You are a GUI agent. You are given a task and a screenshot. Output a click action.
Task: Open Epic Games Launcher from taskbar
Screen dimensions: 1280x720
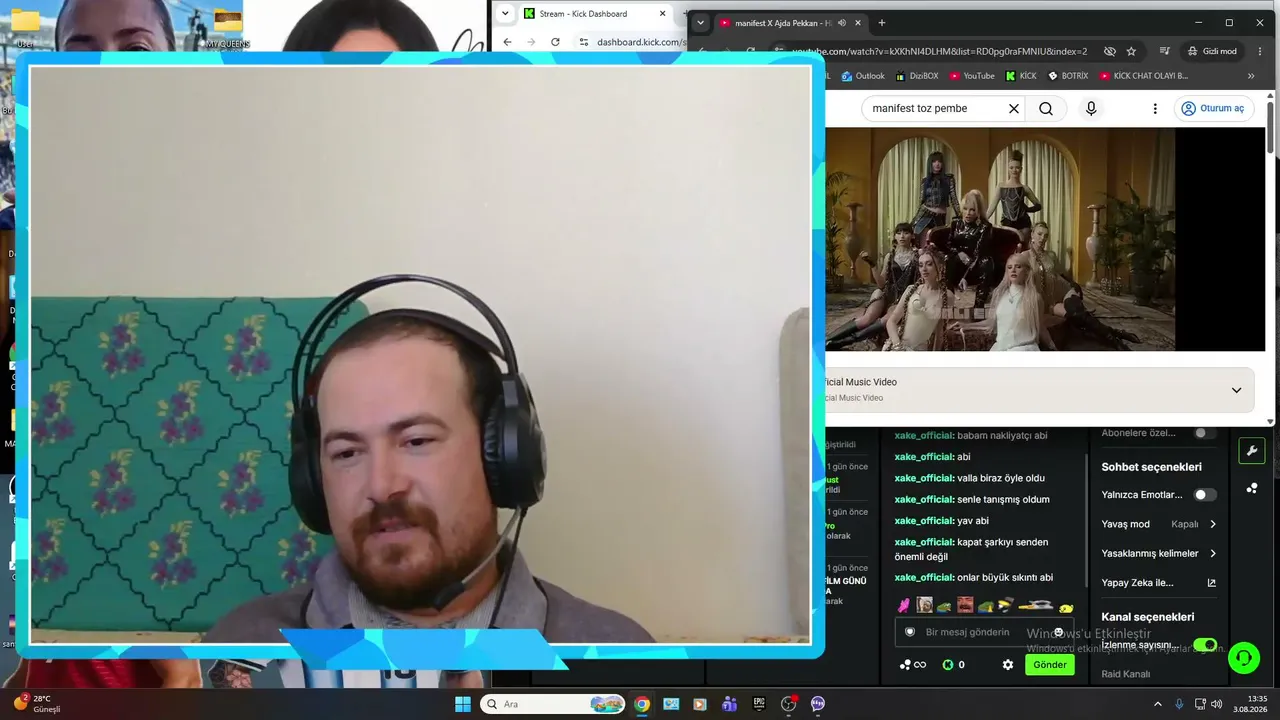(759, 704)
